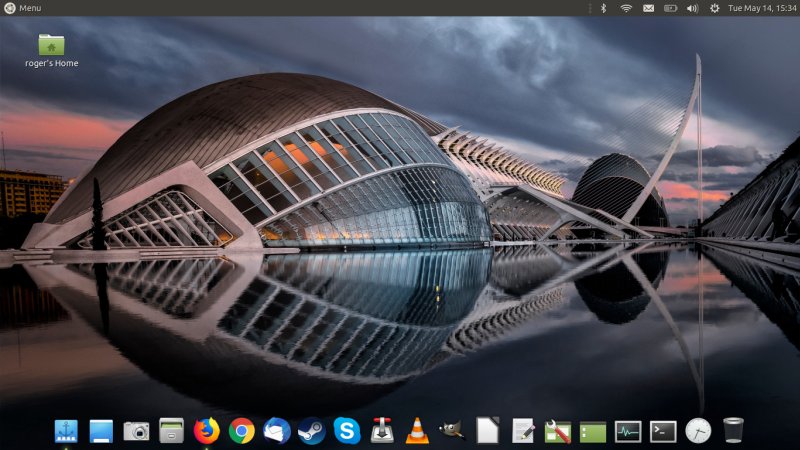
Task: Click the anchor icon in the dock
Action: click(66, 430)
